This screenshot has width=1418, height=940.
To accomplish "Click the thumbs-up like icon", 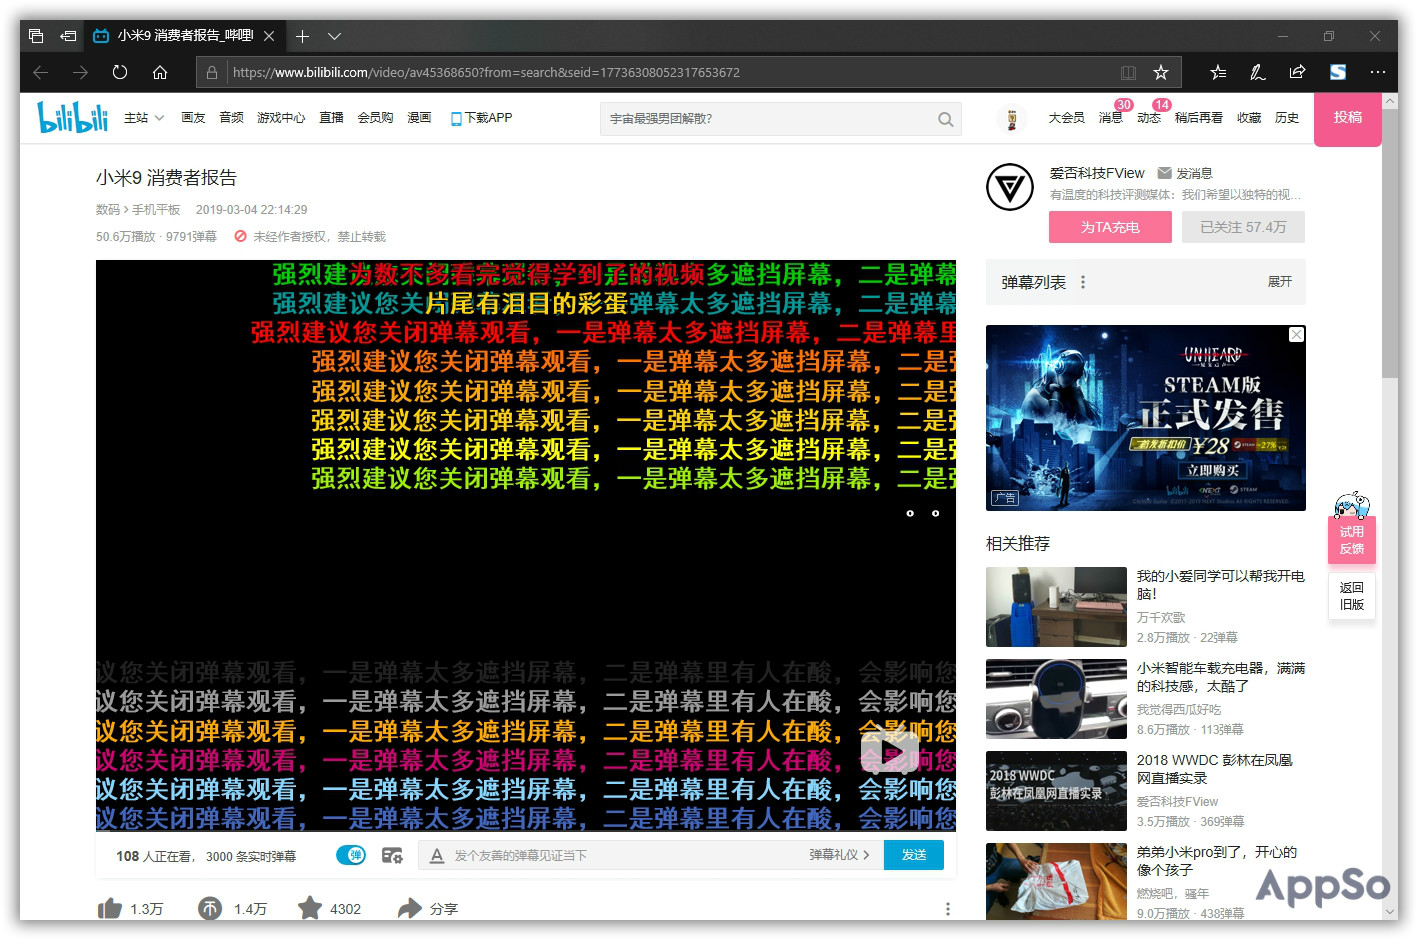I will (x=110, y=908).
